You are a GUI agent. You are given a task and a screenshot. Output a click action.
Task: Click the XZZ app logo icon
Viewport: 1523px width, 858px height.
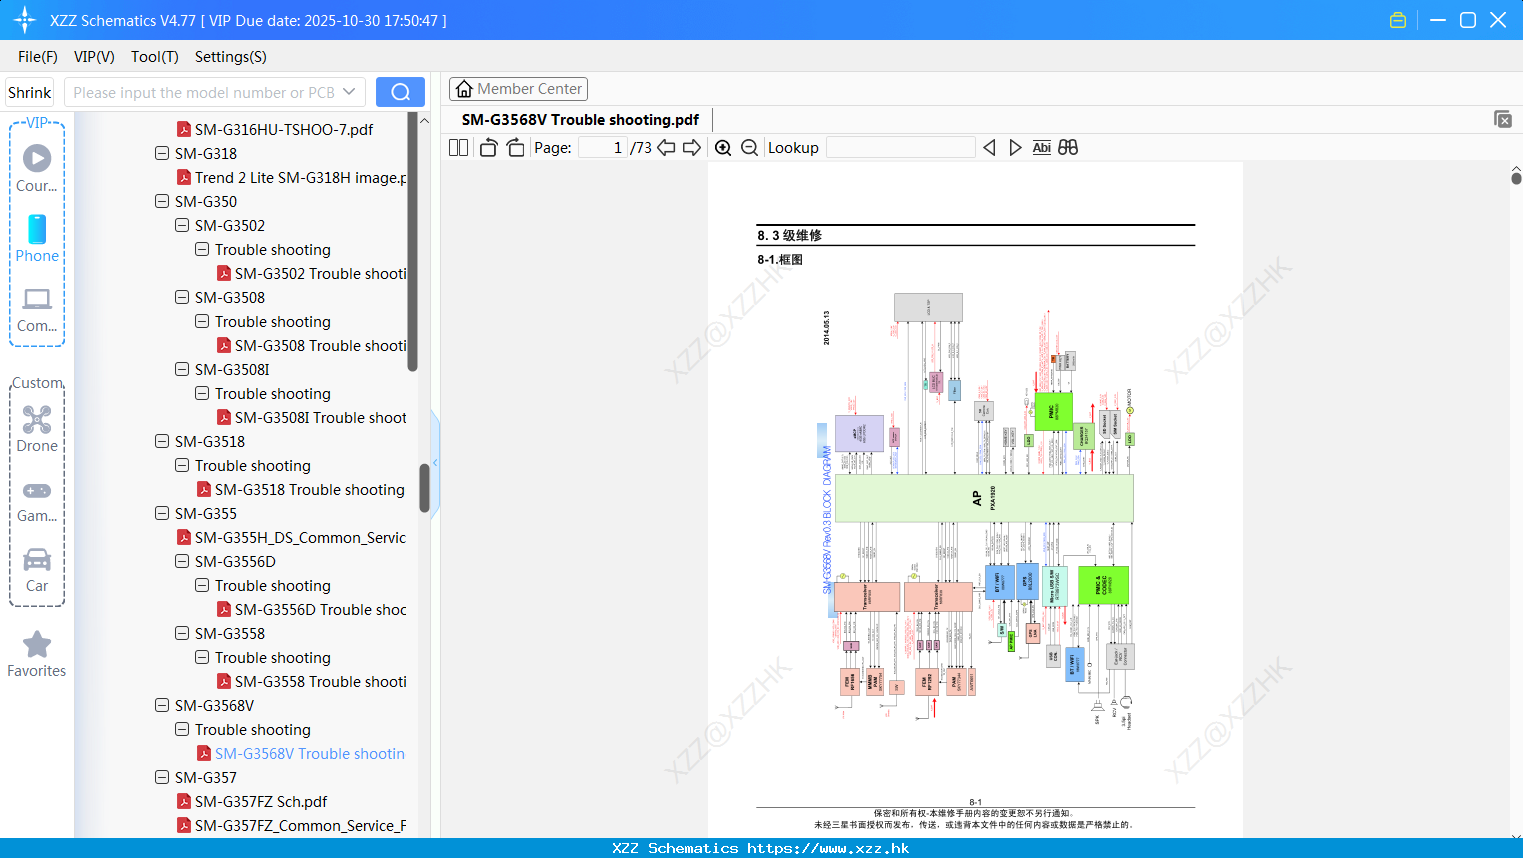tap(25, 20)
